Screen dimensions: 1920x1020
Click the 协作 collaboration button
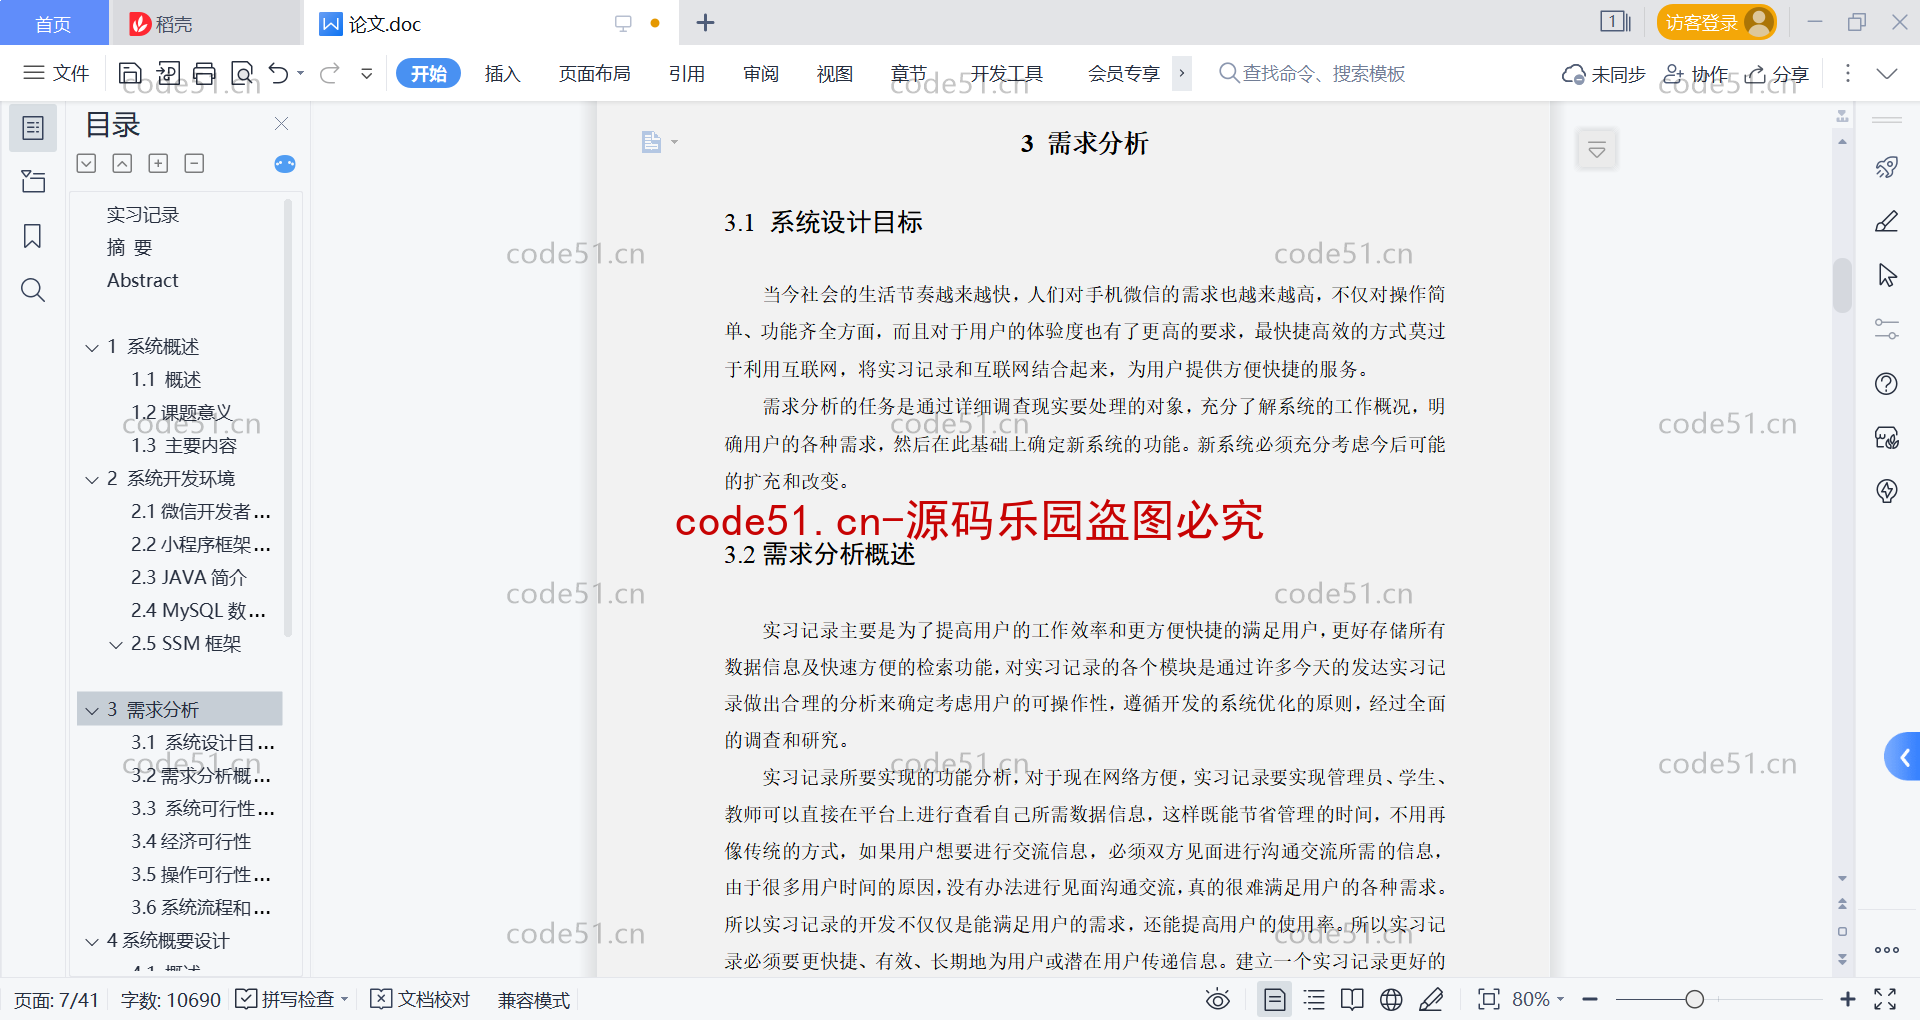click(1695, 74)
